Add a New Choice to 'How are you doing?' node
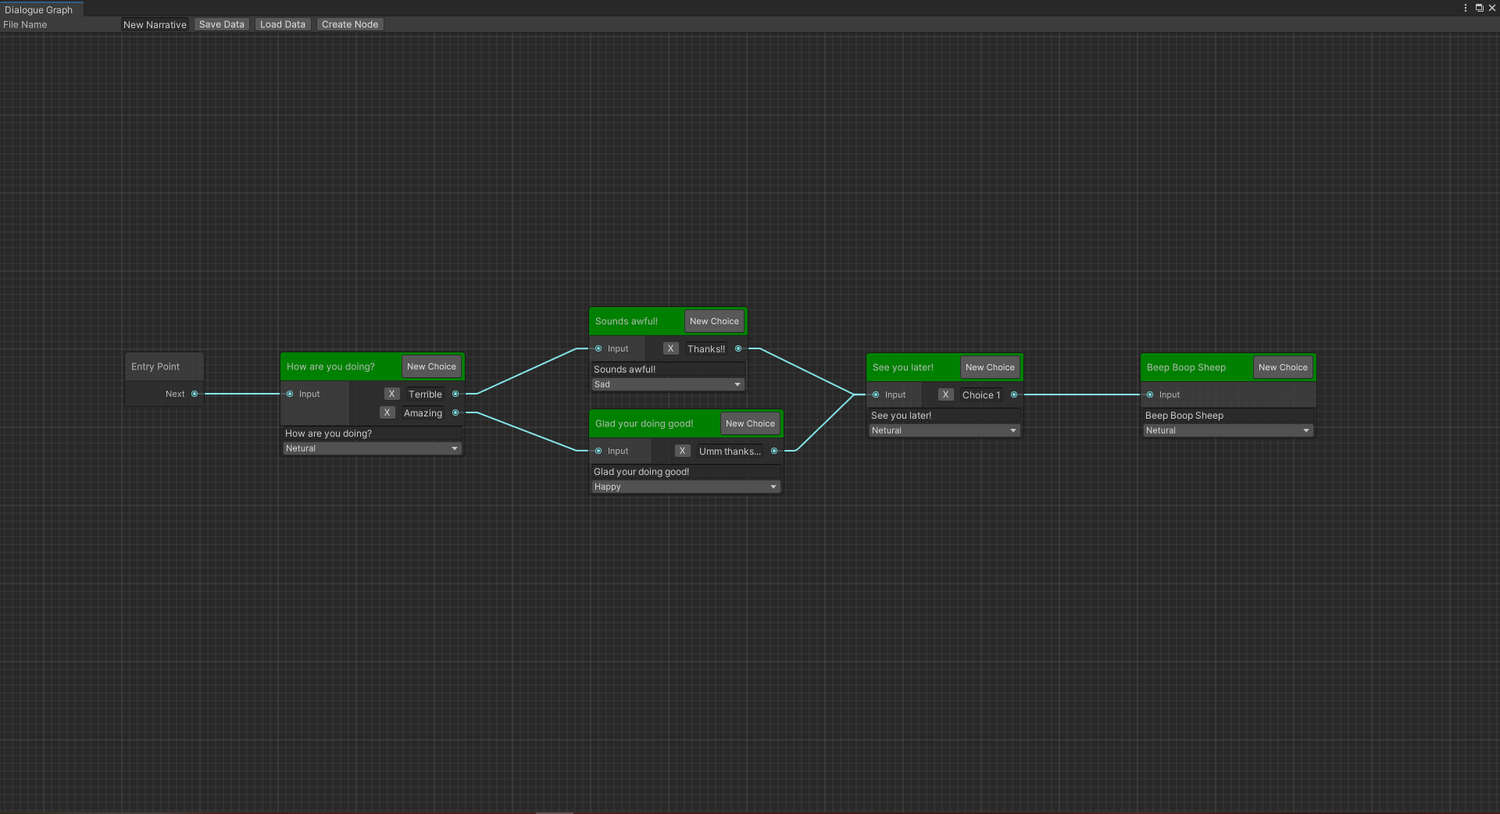The image size is (1500, 814). pyautogui.click(x=431, y=367)
